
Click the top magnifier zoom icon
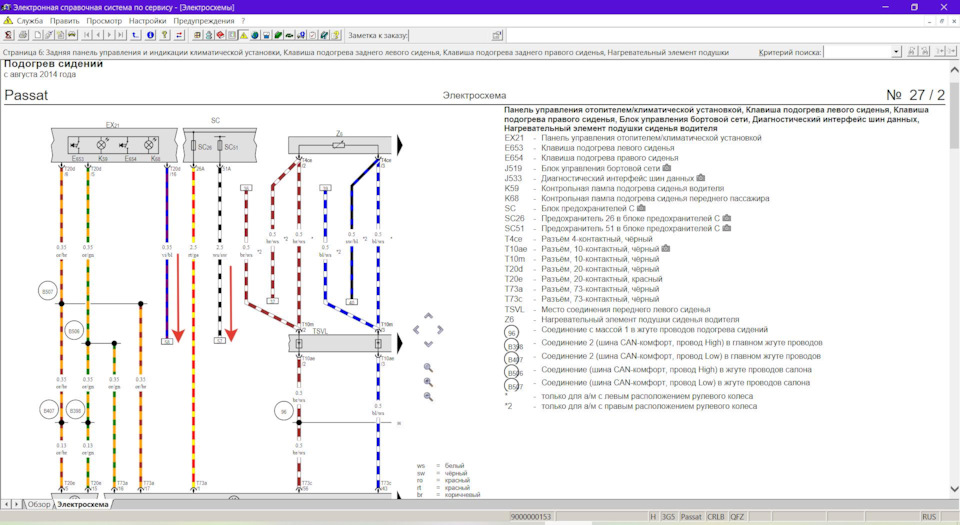[x=429, y=368]
